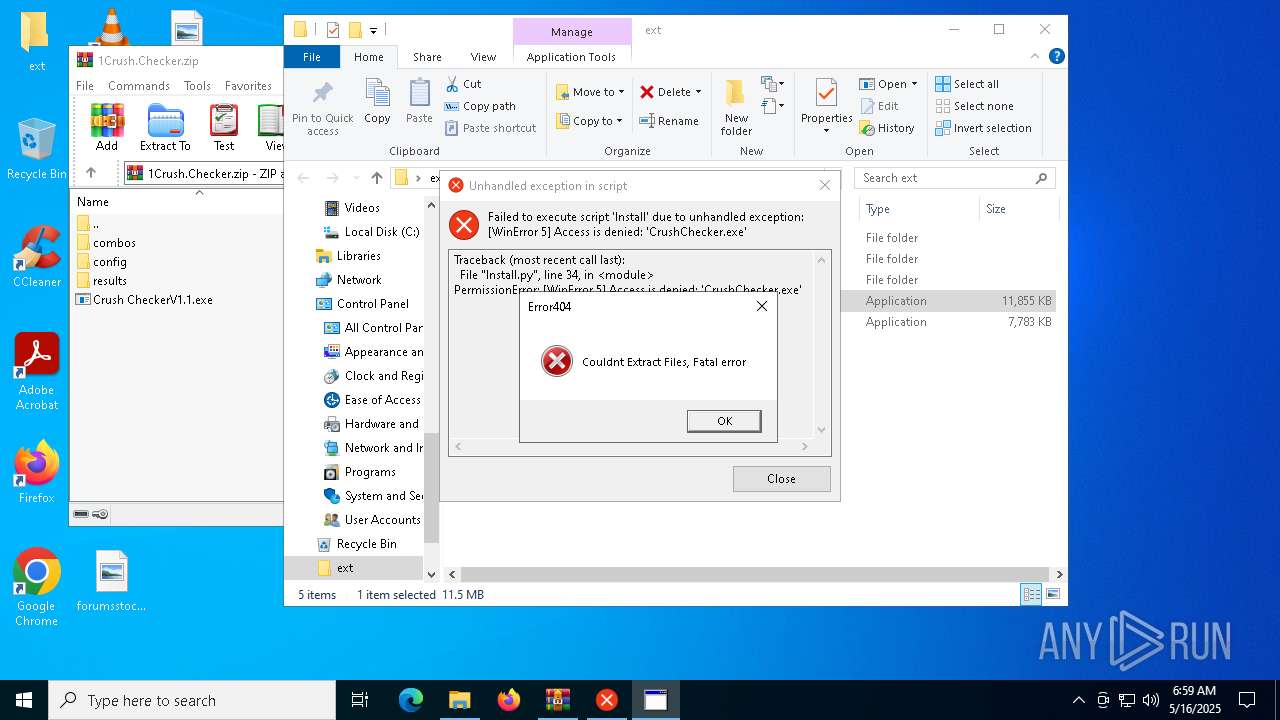Go up one level in WinRAR
Viewport: 1280px width, 720px height.
91,173
